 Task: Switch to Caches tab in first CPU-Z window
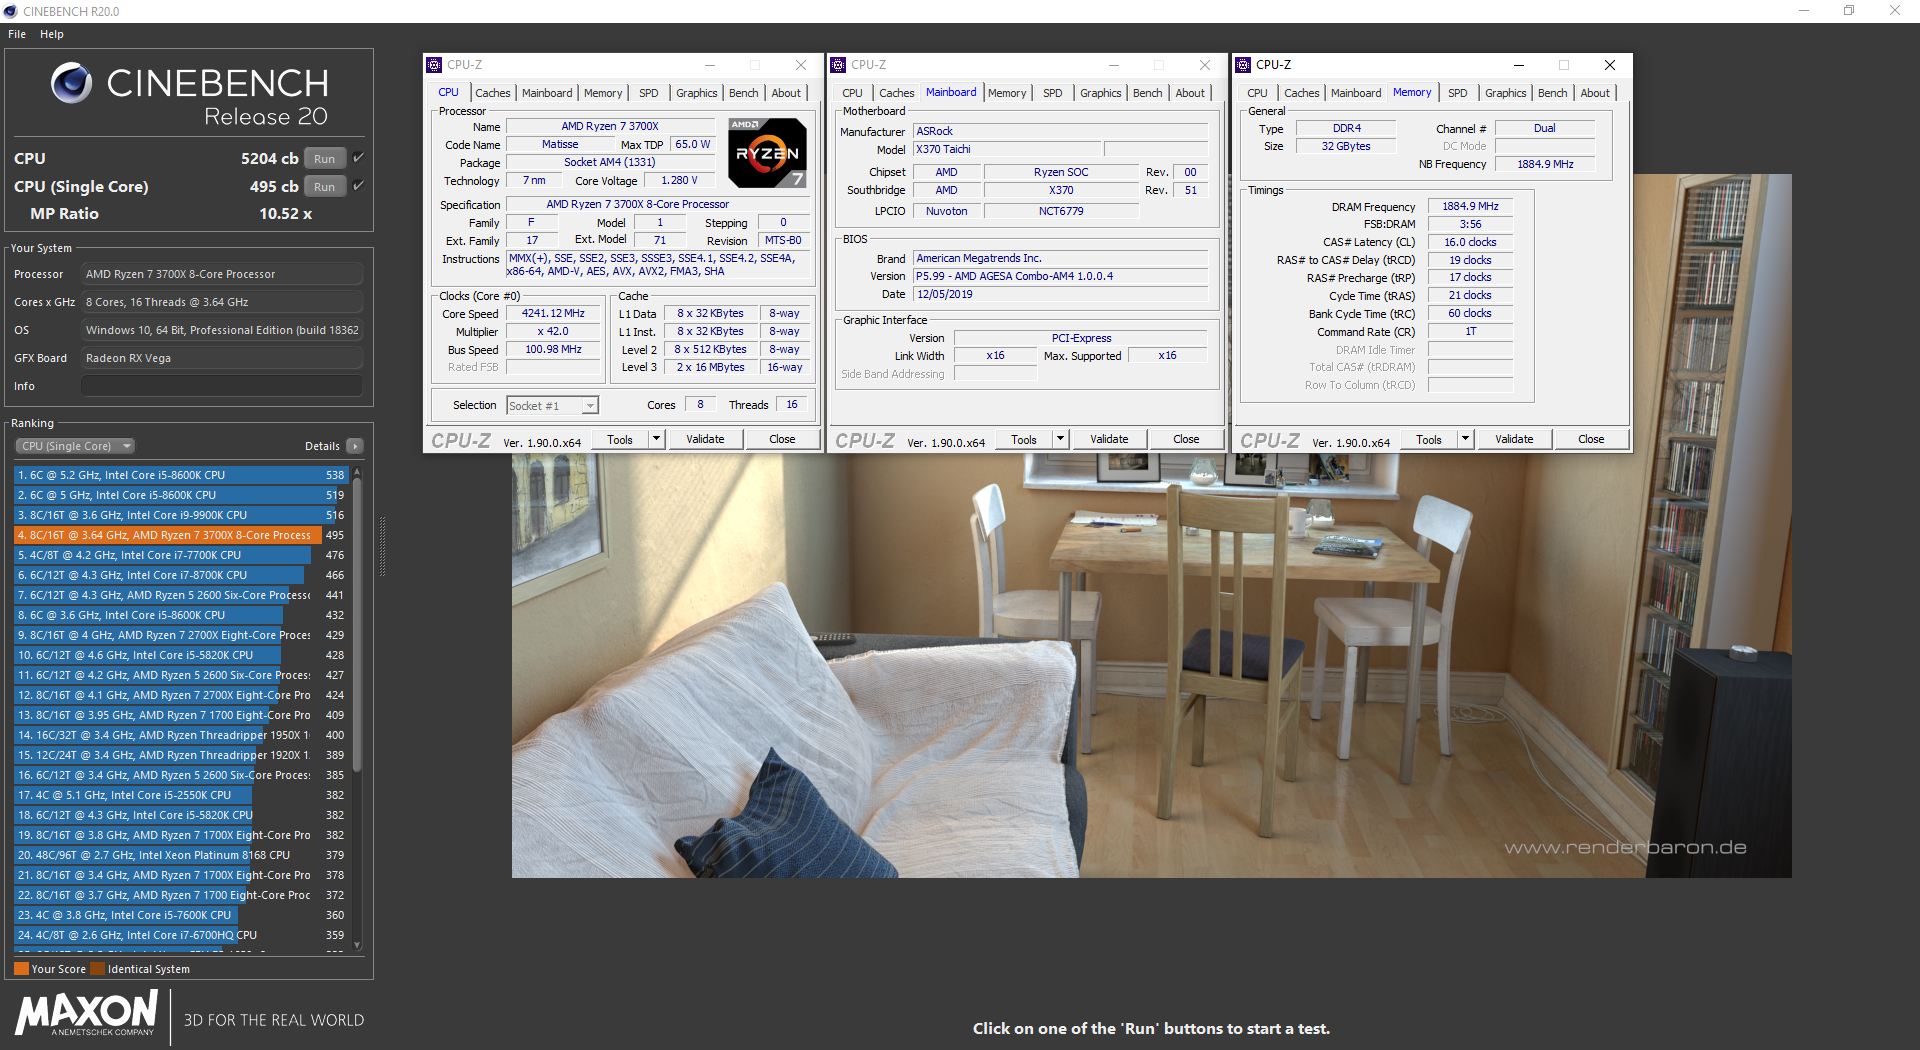(x=492, y=93)
